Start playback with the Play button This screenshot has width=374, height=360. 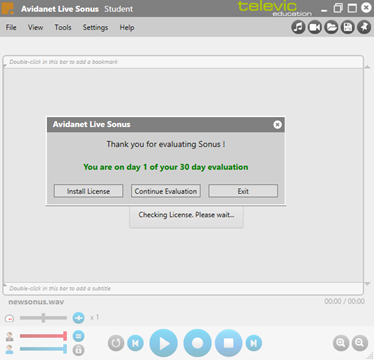pyautogui.click(x=163, y=343)
